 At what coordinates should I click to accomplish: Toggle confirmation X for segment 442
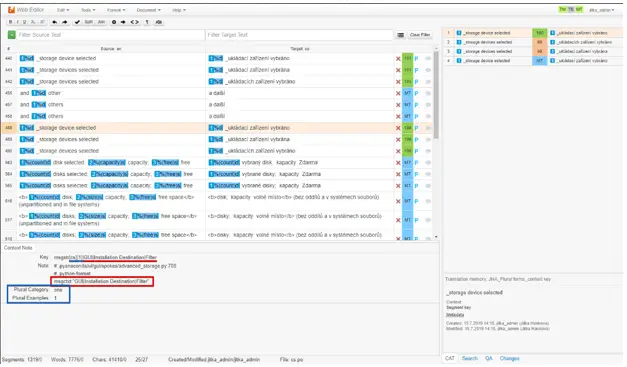398,82
